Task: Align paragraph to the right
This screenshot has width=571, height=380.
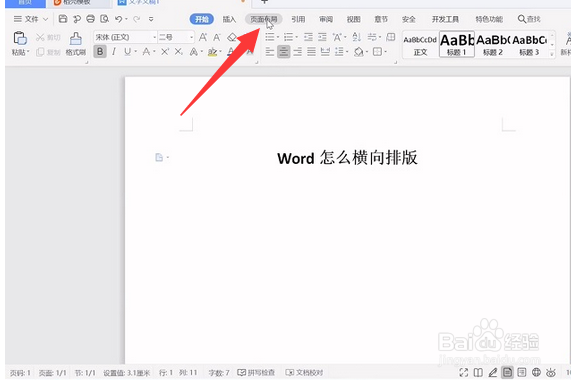Action: [298, 52]
